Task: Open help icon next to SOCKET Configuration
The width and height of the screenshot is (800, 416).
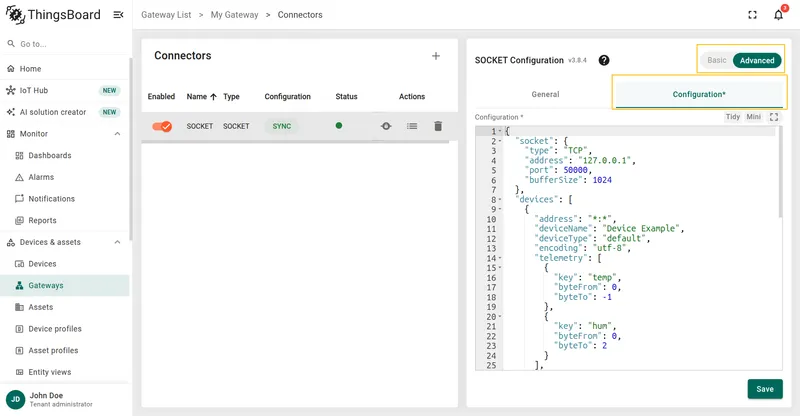Action: [x=604, y=60]
